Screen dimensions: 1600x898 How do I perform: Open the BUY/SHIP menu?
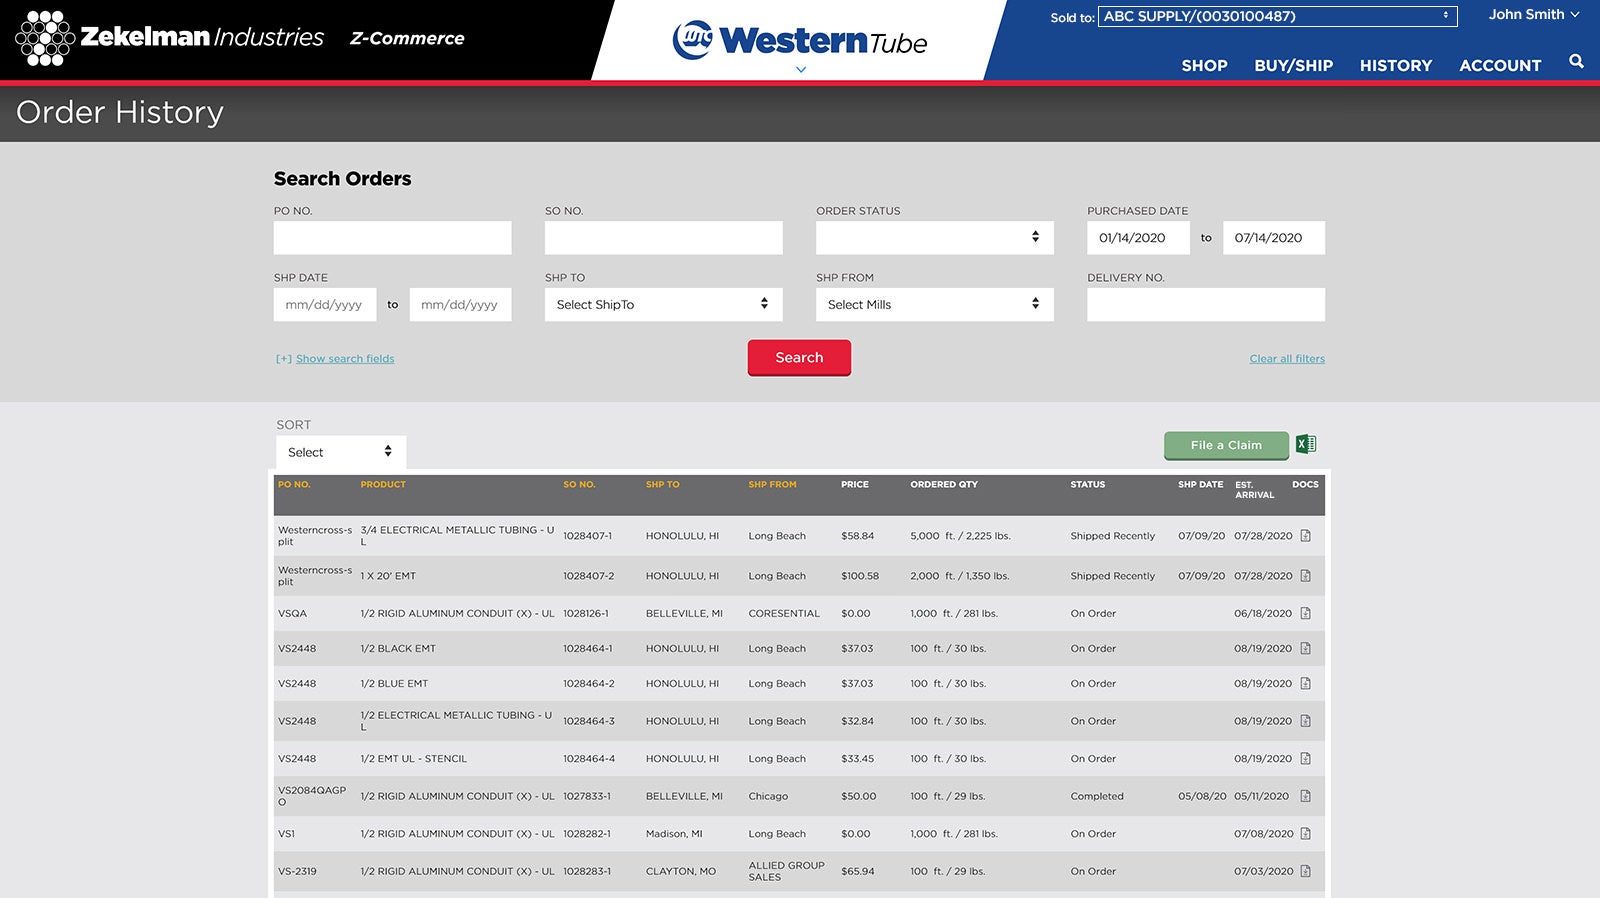[x=1293, y=66]
